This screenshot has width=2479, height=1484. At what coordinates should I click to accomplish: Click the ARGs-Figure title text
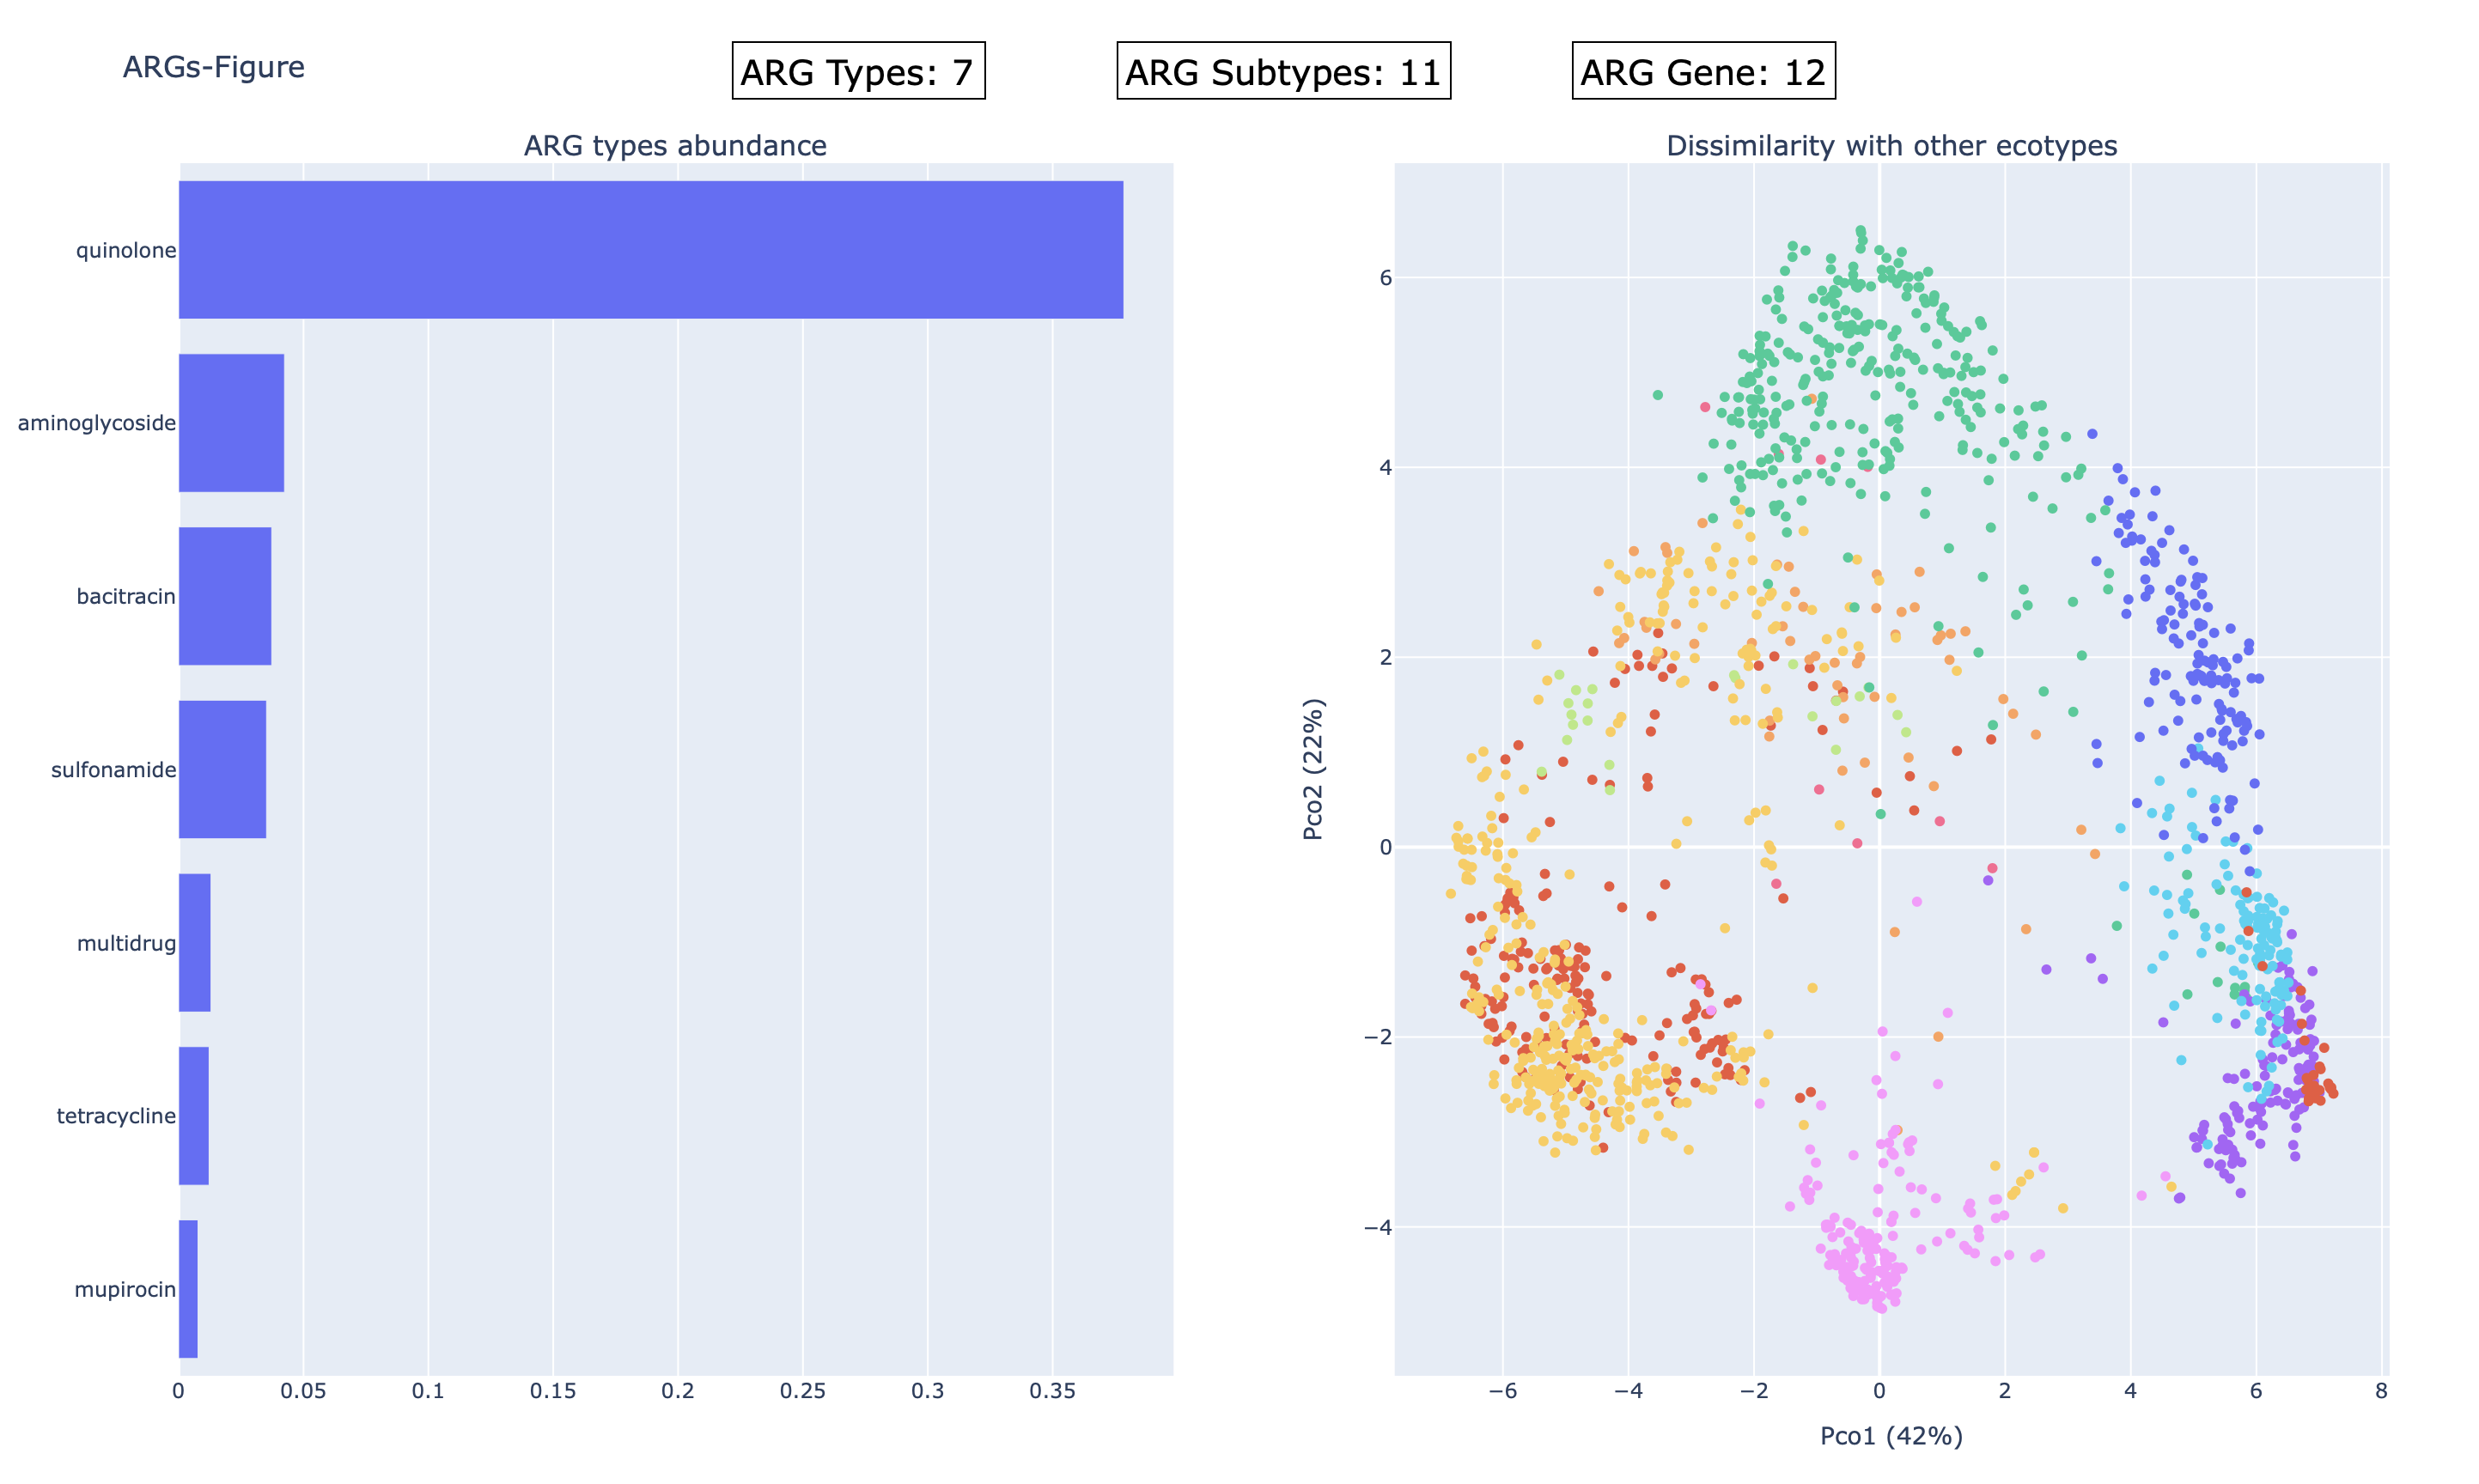pyautogui.click(x=214, y=67)
